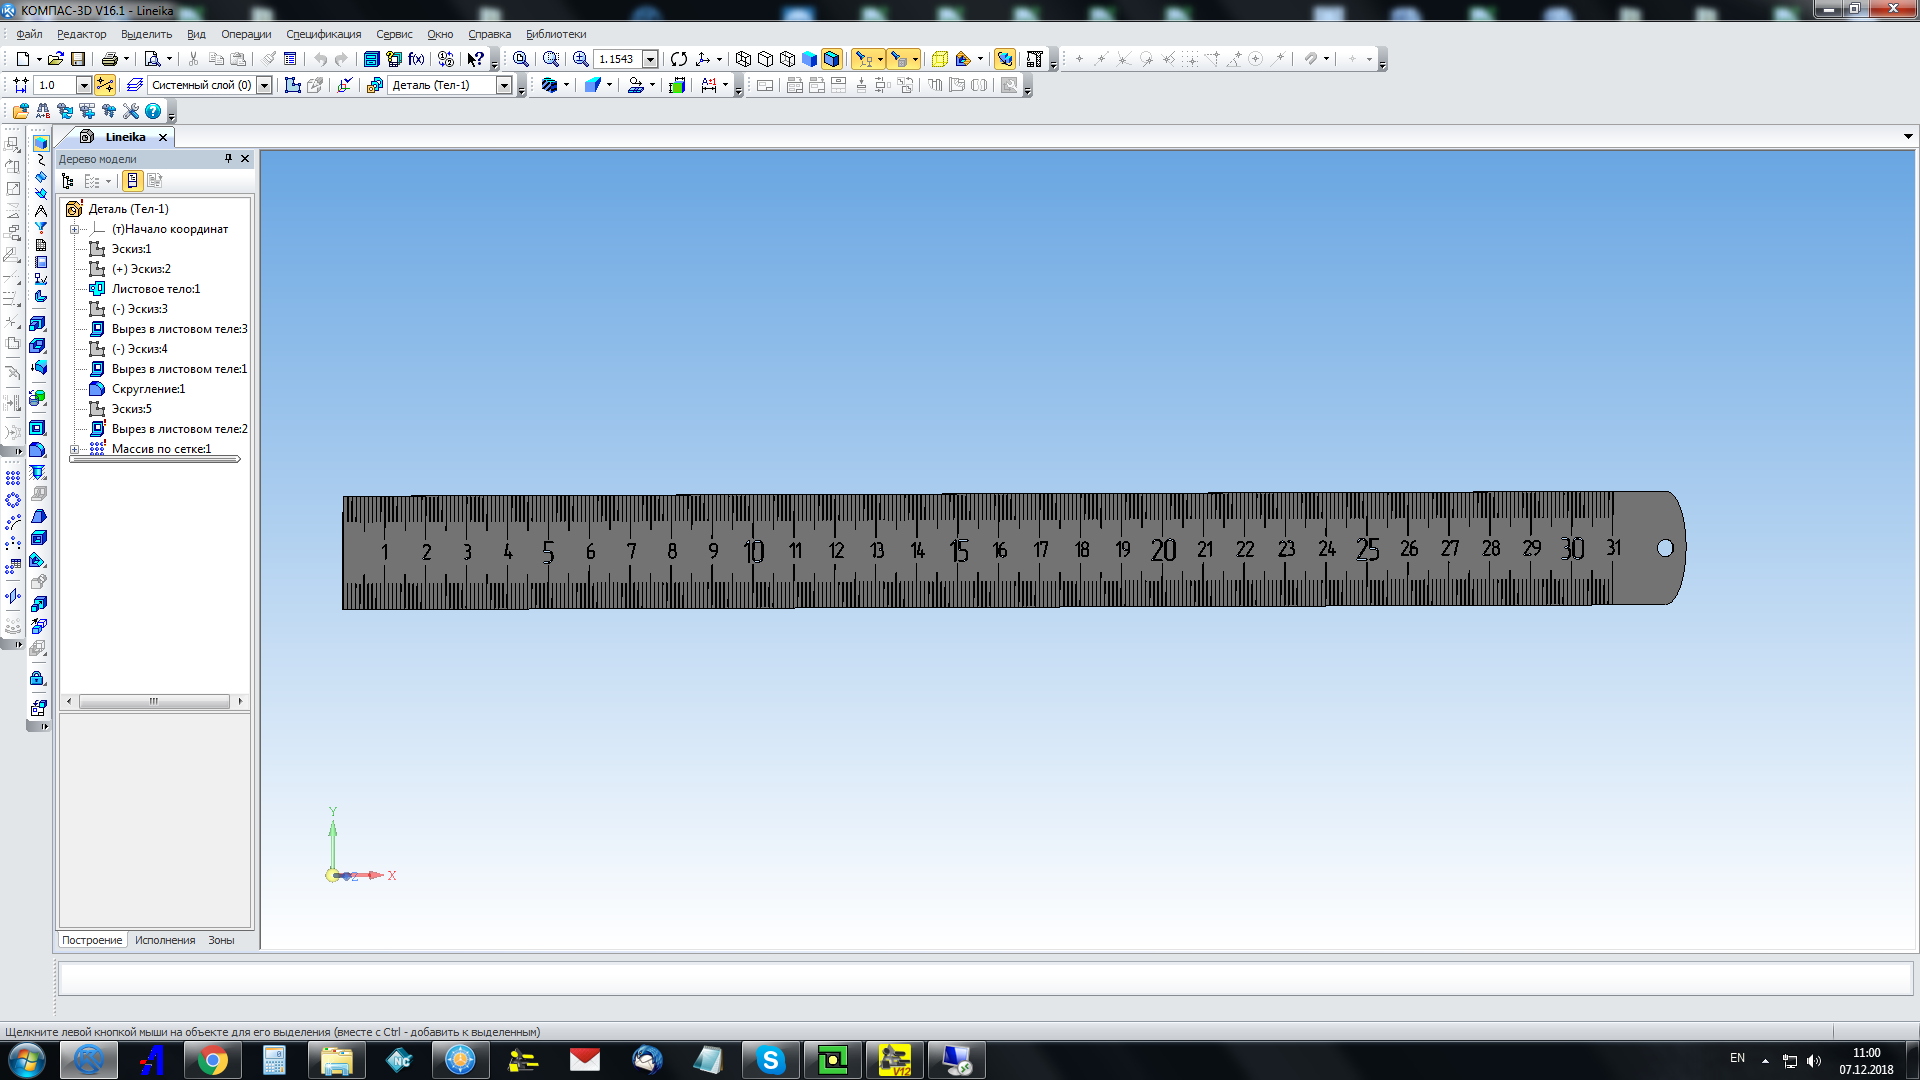
Task: Select Вырез в листовом теле:3 item
Action: (180, 329)
